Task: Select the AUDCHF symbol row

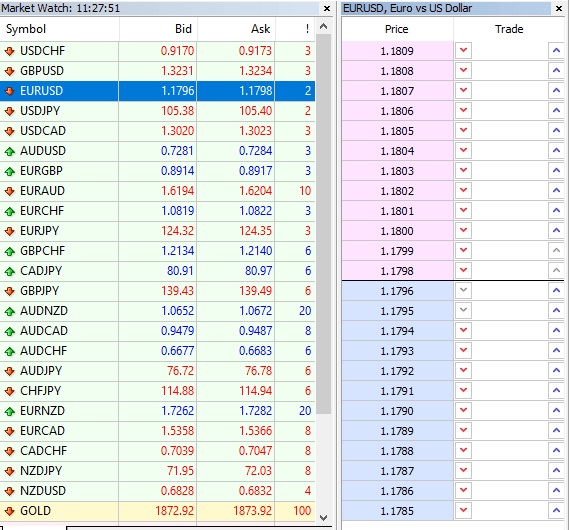Action: pyautogui.click(x=157, y=351)
